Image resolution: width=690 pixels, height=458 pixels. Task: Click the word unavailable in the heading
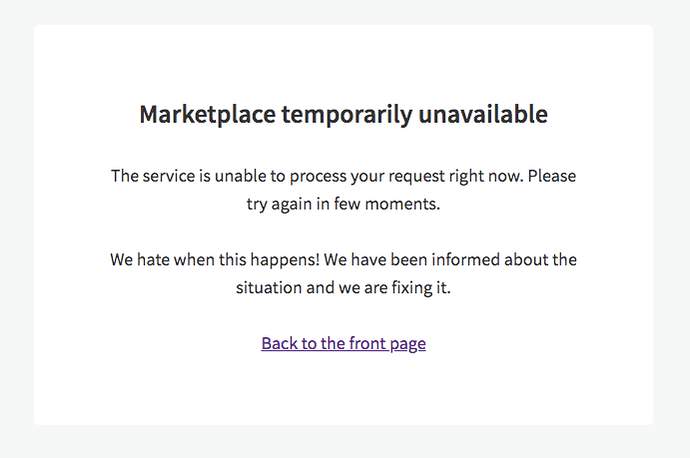(483, 114)
